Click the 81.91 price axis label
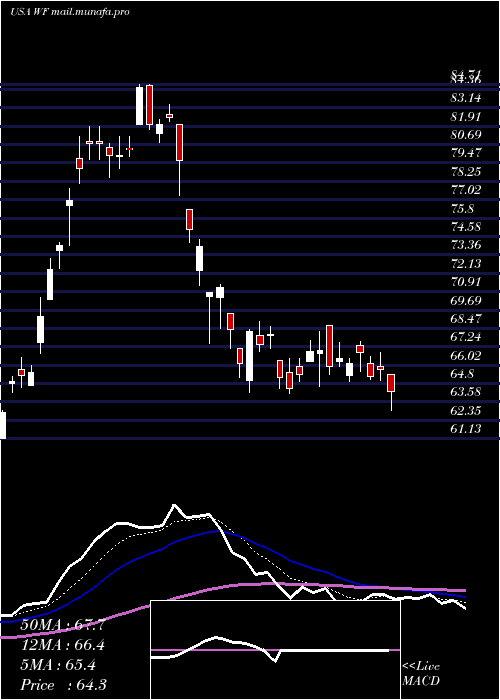Image resolution: width=500 pixels, height=700 pixels. [466, 117]
